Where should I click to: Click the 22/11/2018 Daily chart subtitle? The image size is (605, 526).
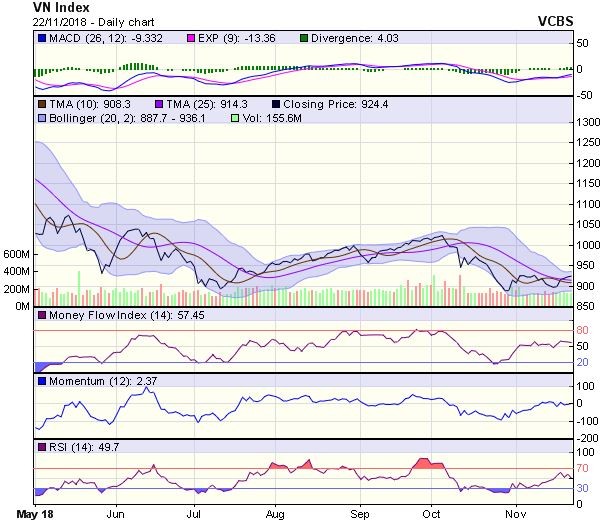tap(84, 21)
